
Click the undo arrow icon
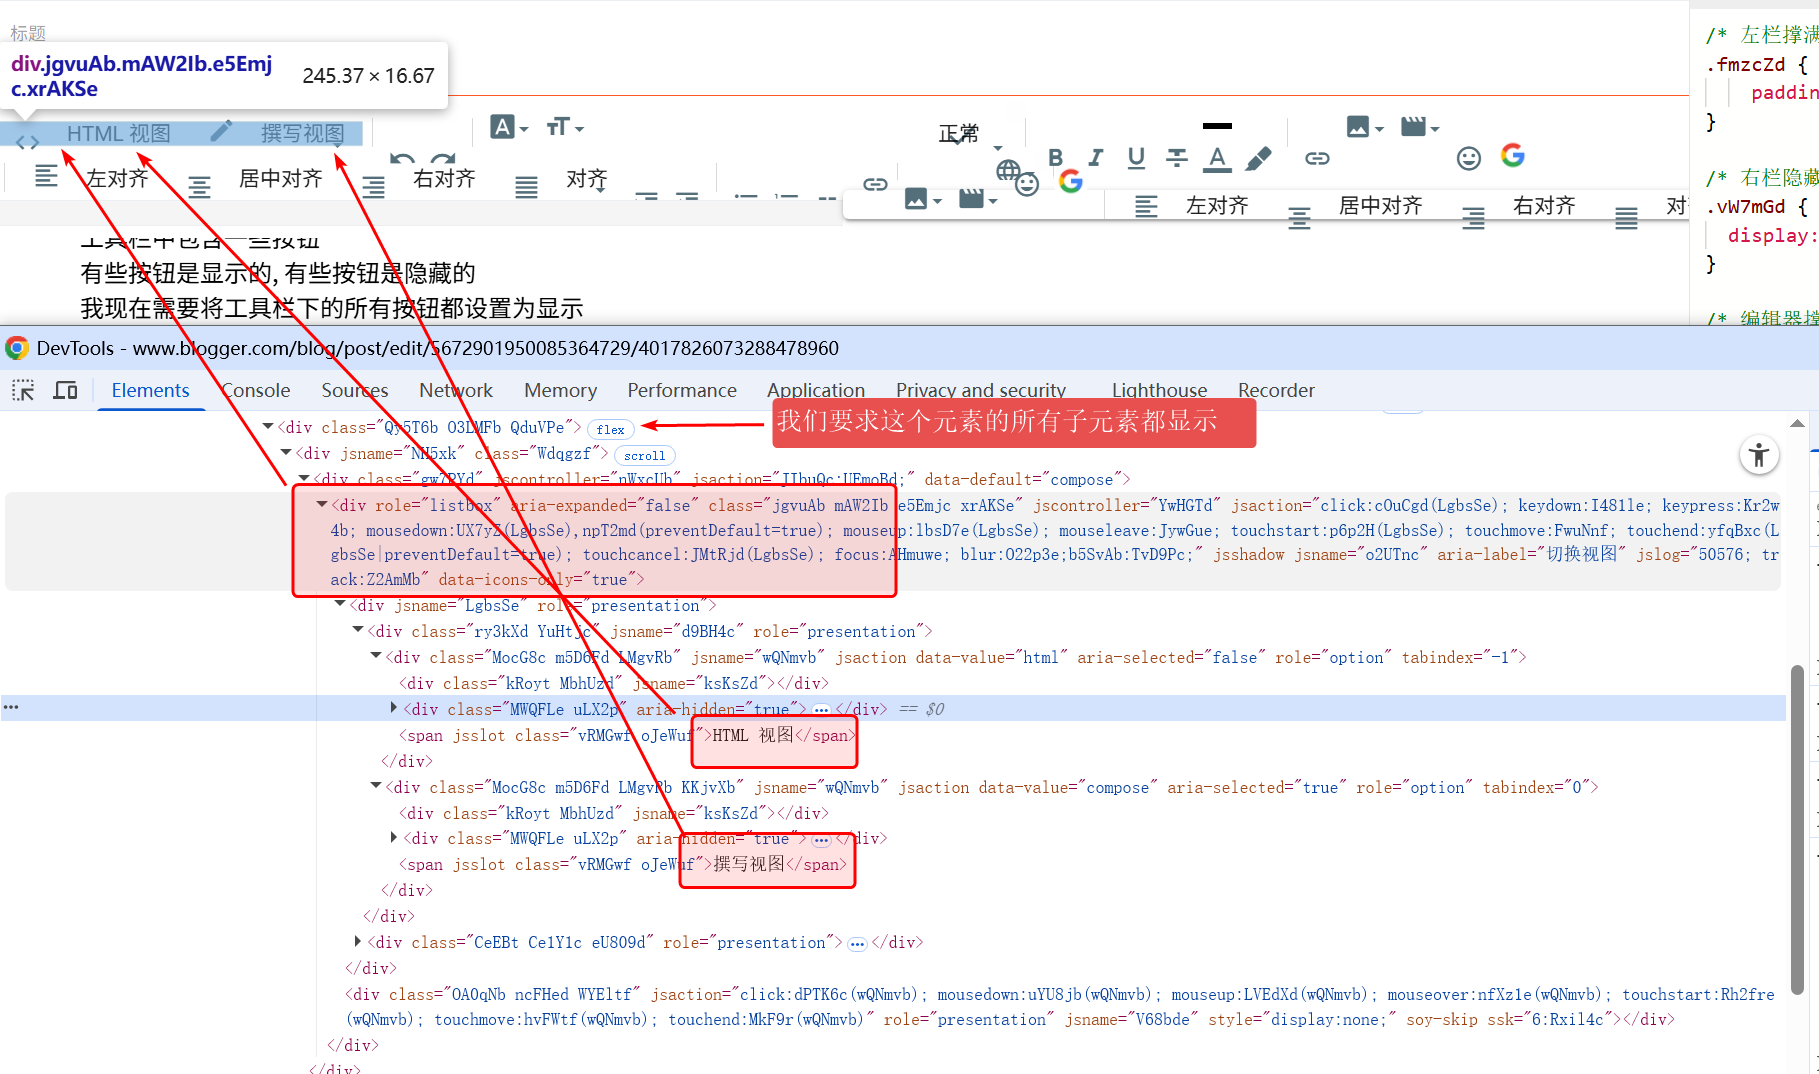click(402, 159)
